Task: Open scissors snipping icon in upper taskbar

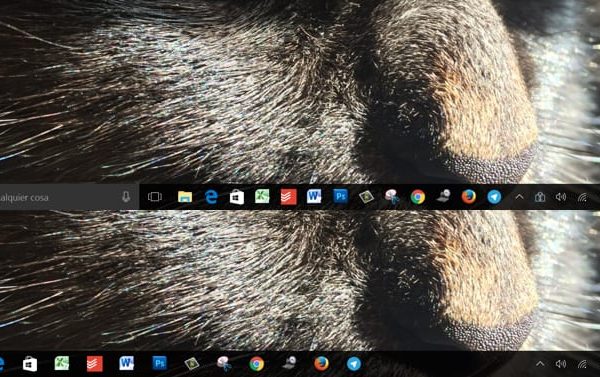Action: click(392, 197)
